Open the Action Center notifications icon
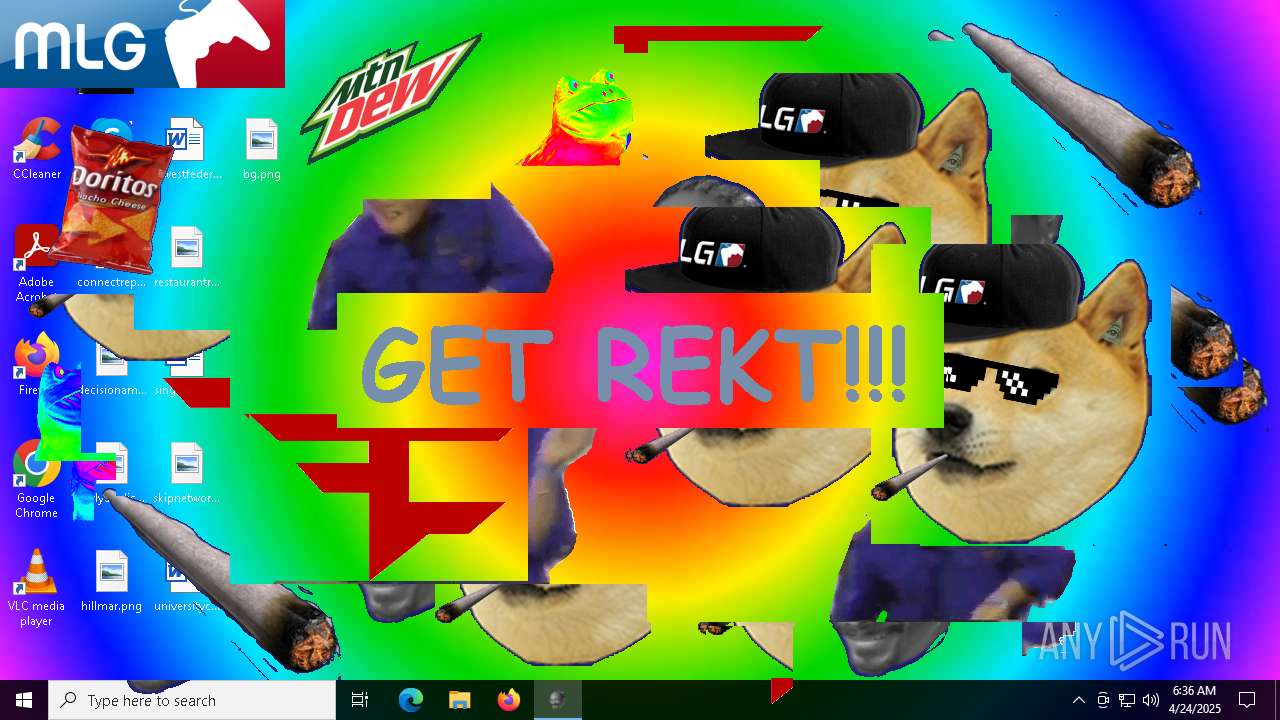 (x=1247, y=700)
